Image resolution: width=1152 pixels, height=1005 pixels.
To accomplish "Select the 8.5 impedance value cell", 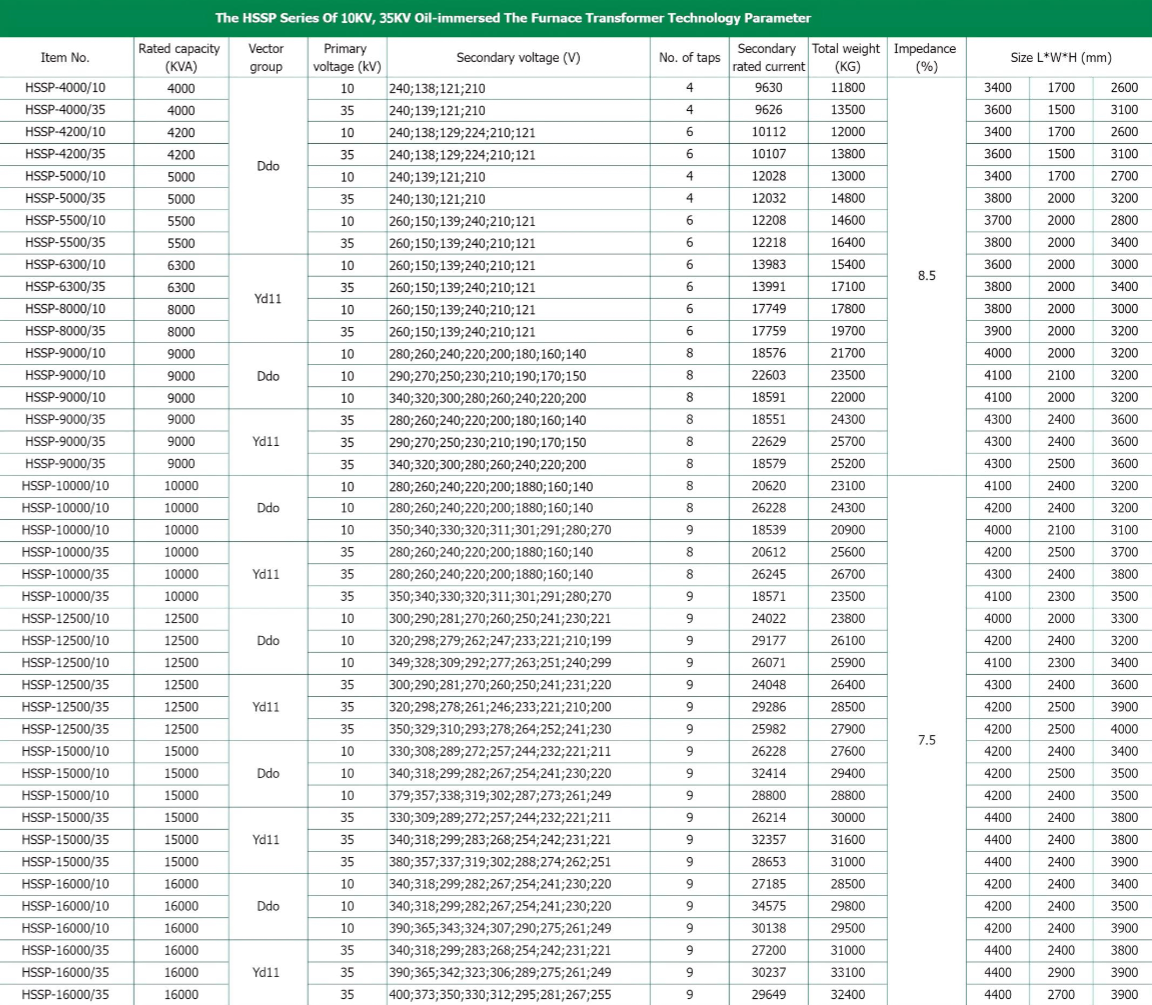I will click(x=925, y=276).
